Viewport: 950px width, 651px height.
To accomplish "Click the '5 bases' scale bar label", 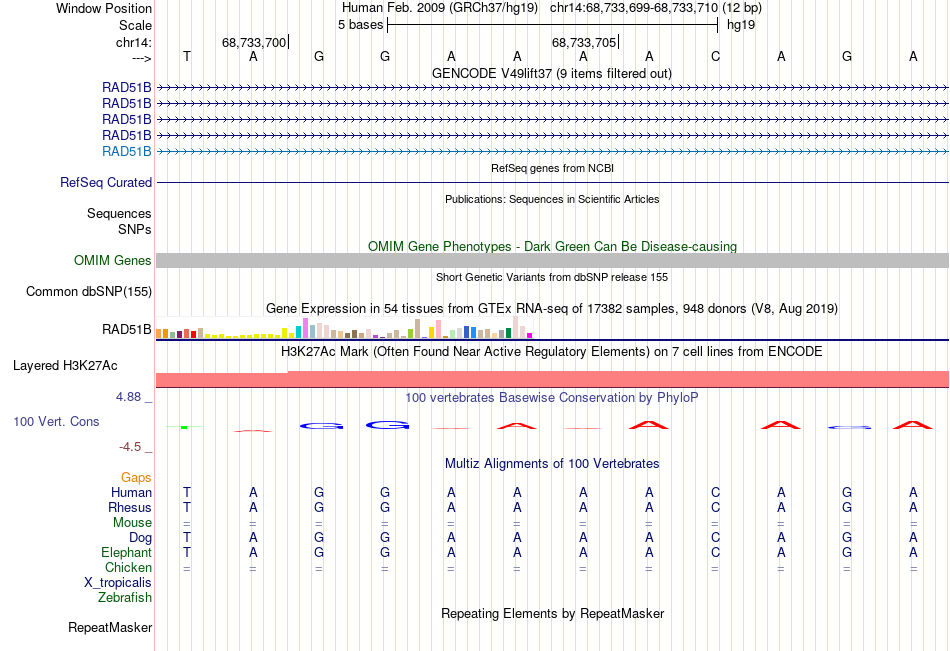I will [360, 25].
